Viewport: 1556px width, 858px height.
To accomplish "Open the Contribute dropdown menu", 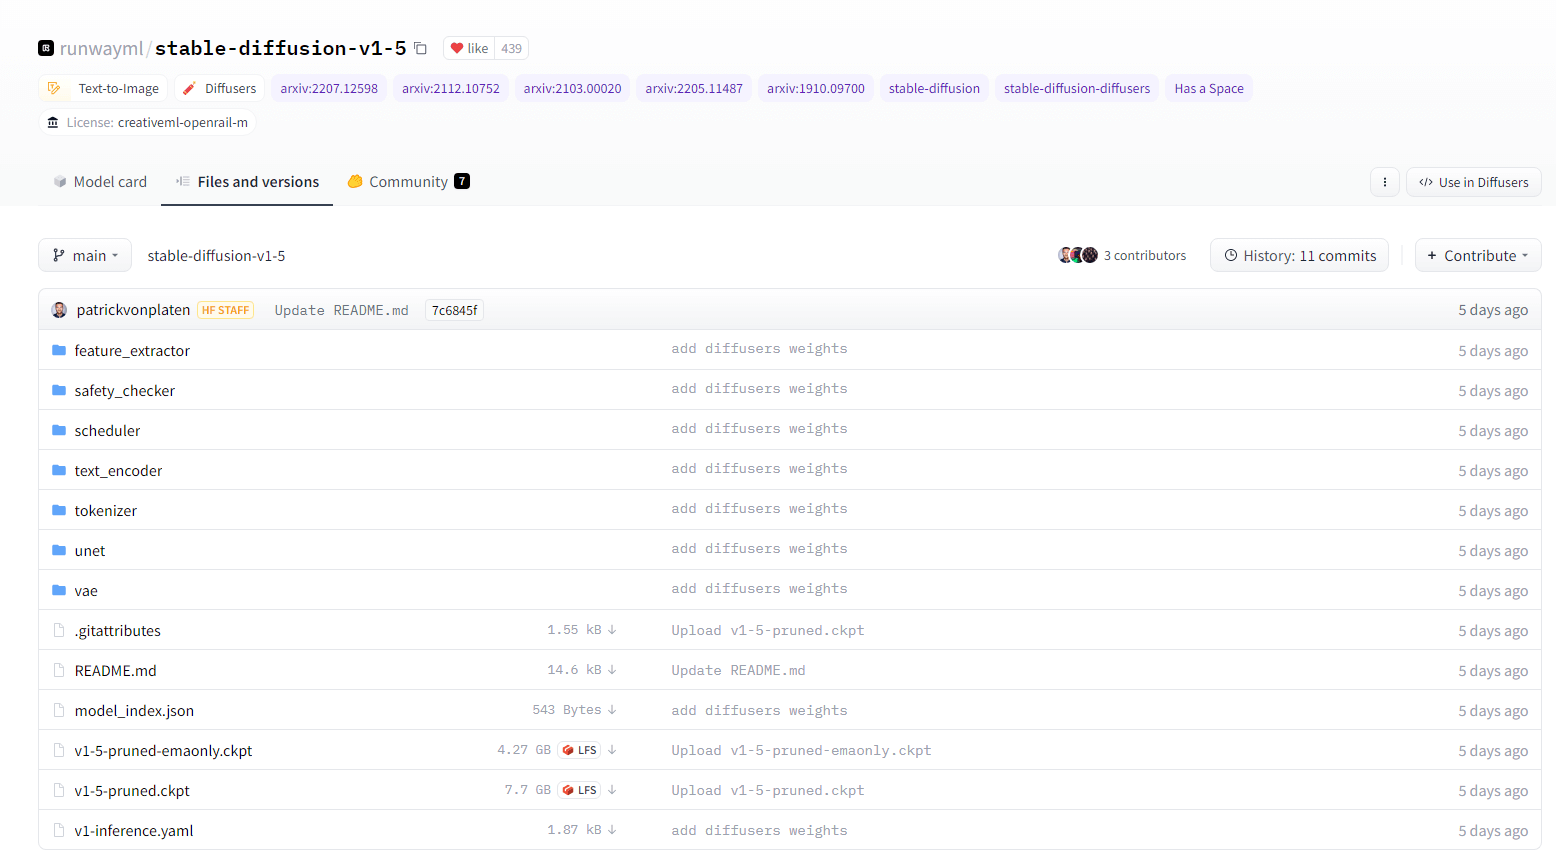I will tap(1477, 256).
